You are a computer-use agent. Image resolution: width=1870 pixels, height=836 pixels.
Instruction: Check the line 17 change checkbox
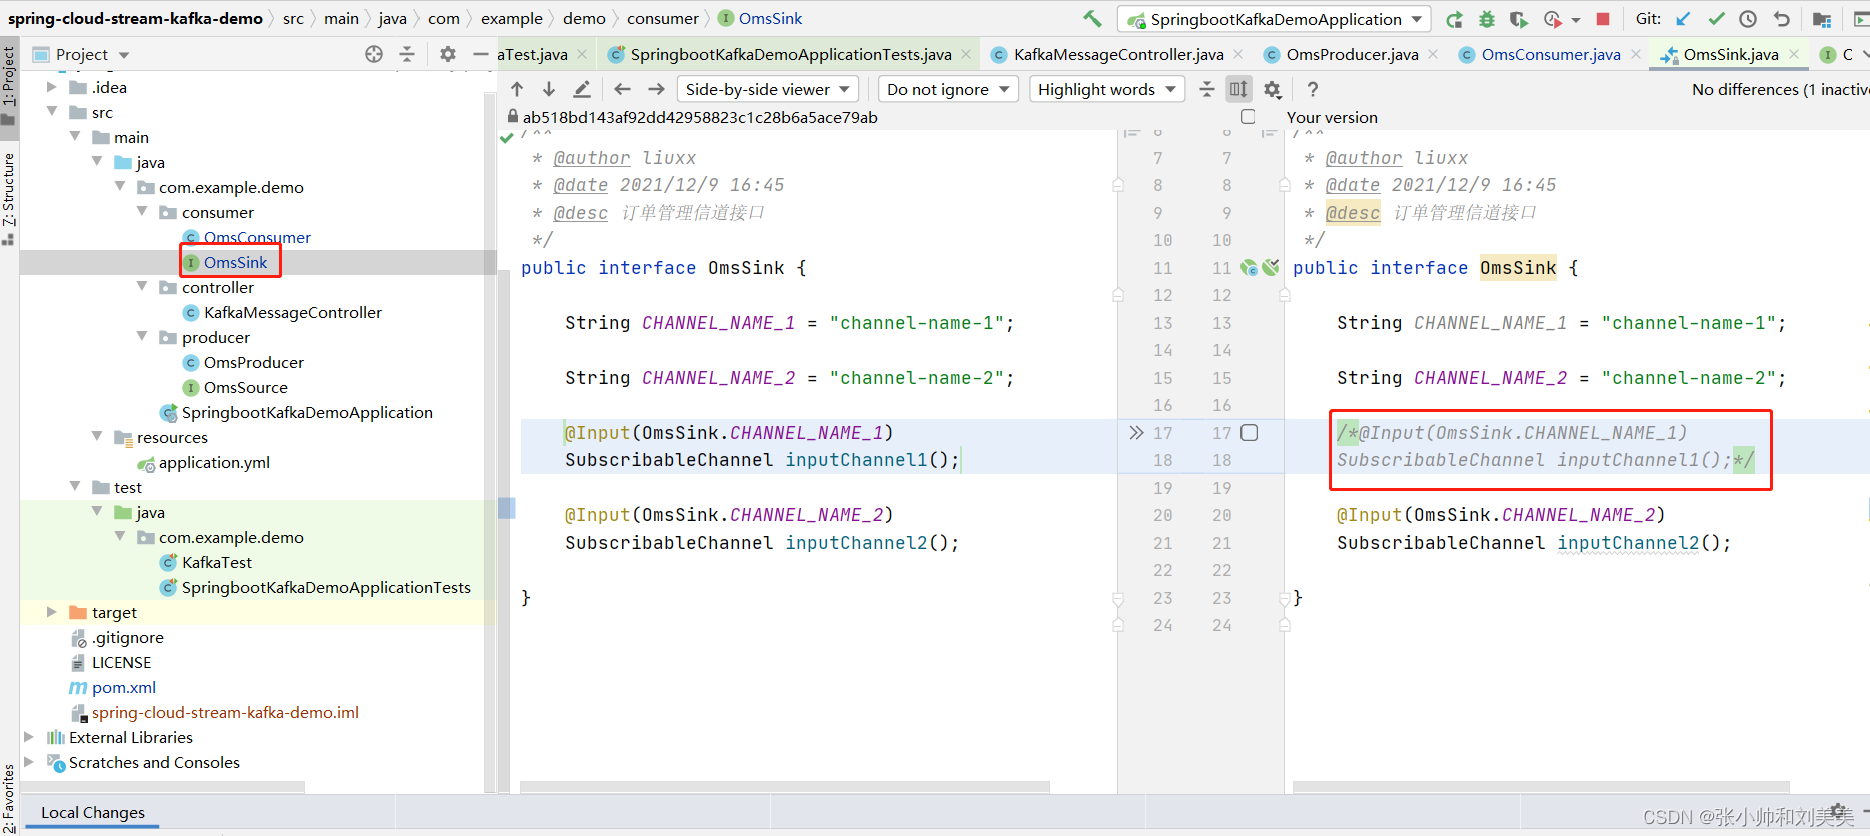1249,433
